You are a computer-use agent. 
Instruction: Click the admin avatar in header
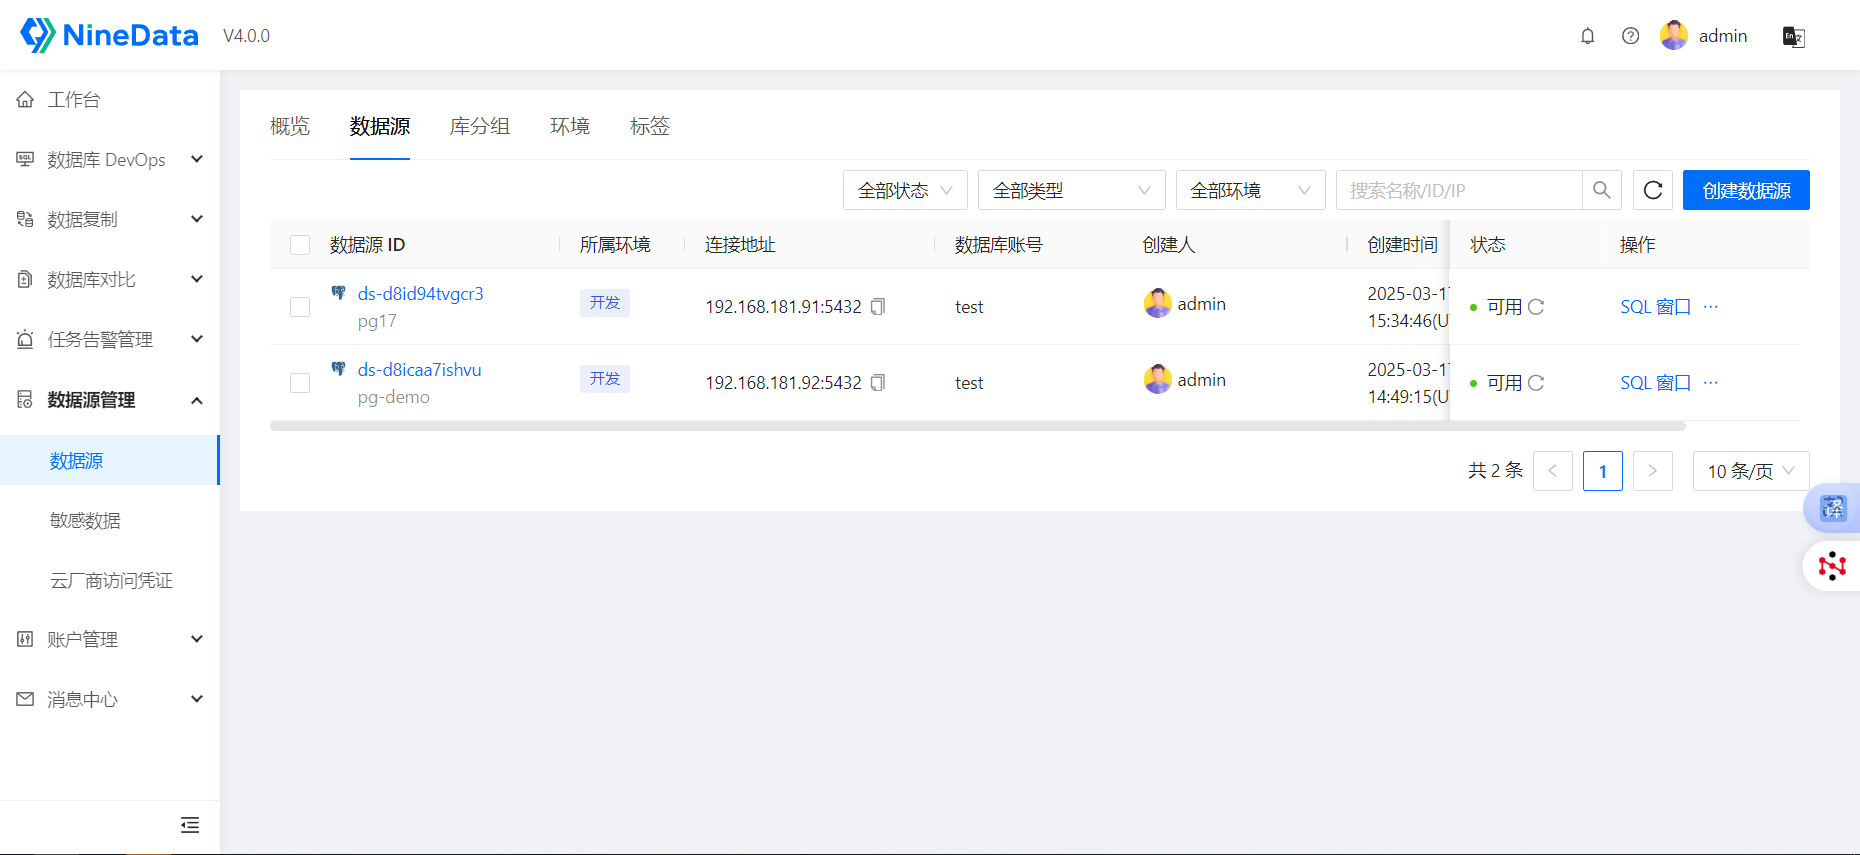1673,36
